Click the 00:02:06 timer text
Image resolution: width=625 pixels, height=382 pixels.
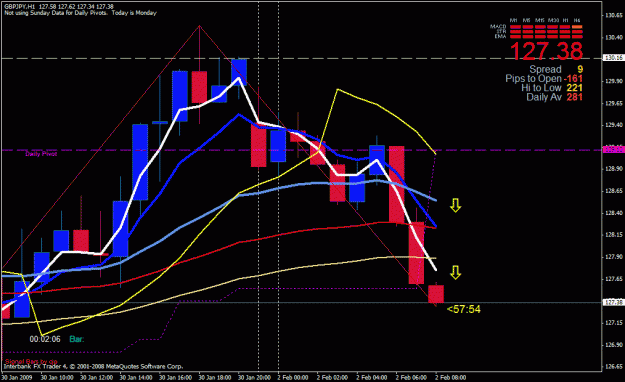coord(45,339)
